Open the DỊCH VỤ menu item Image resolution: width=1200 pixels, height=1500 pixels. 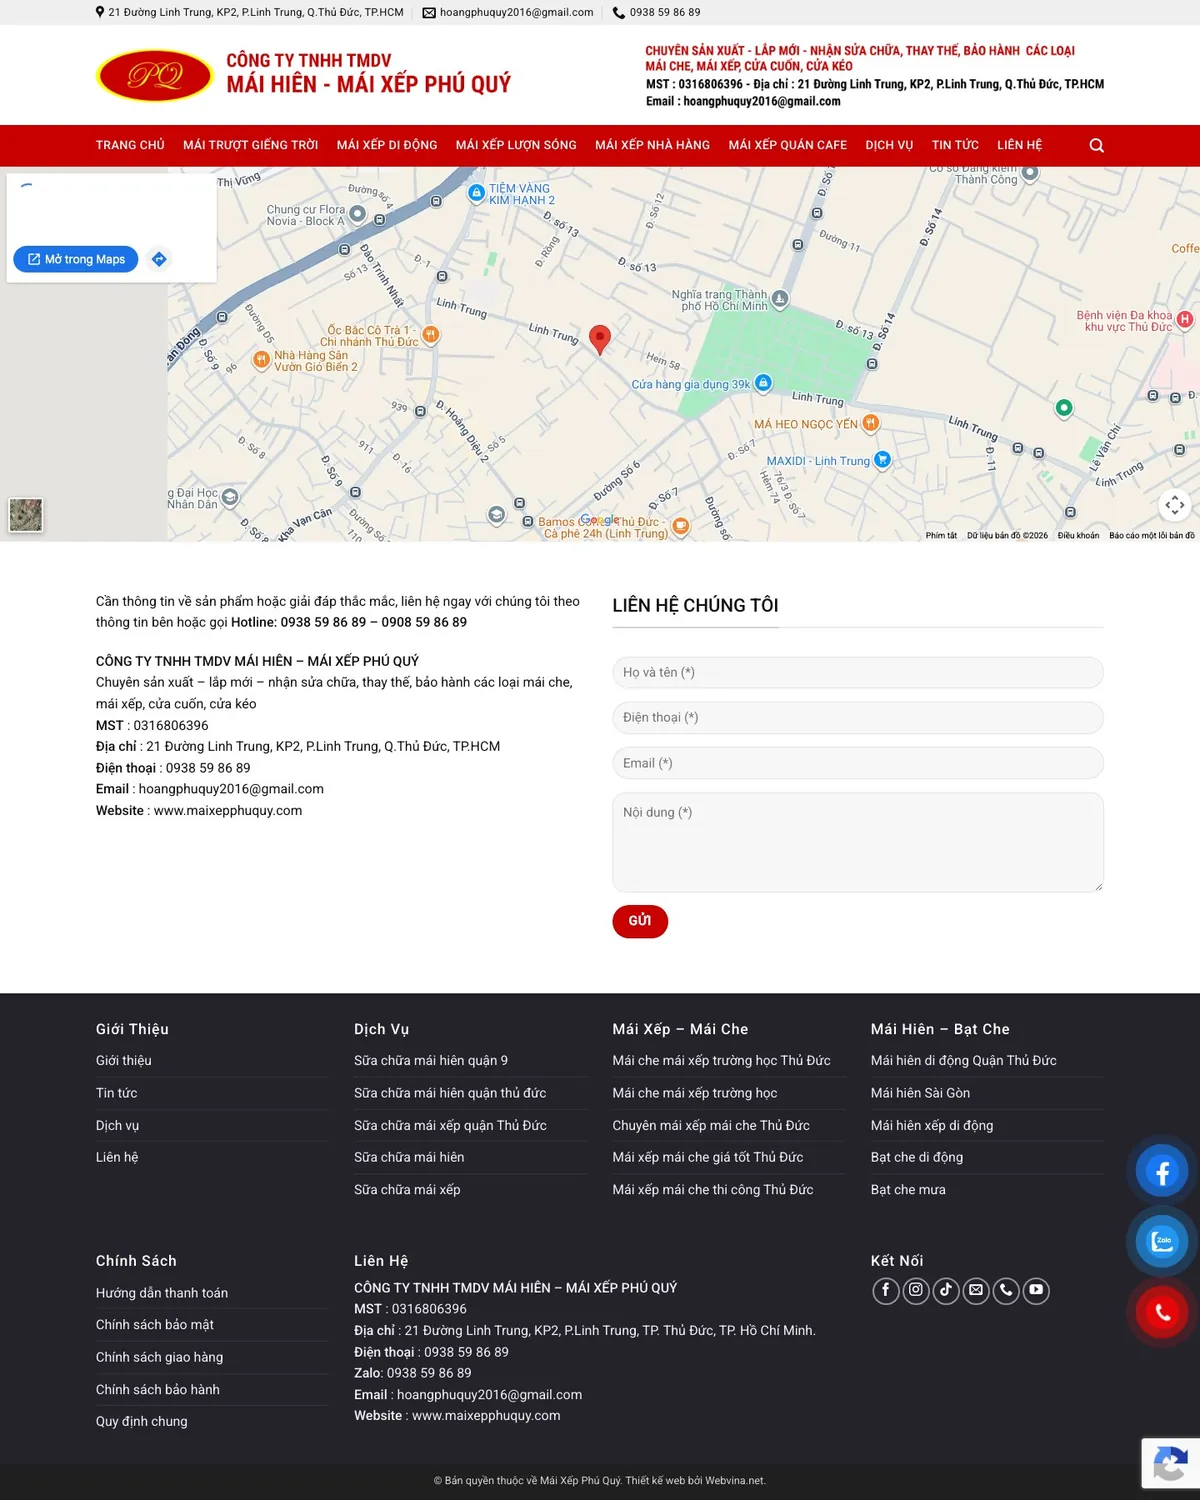click(889, 145)
